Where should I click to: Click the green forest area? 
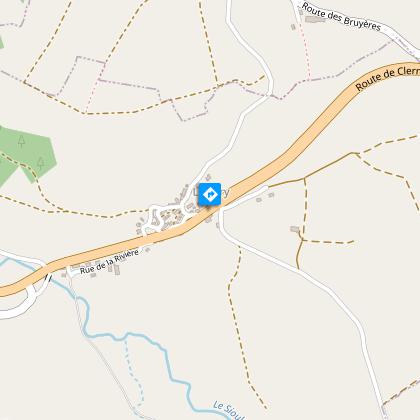point(28,154)
